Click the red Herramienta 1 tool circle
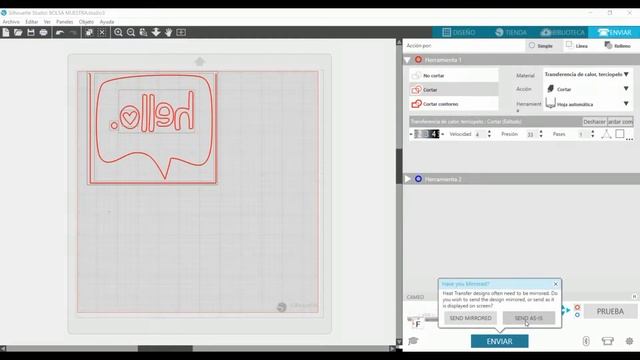Screen dimensions: 640x360 (x=418, y=60)
